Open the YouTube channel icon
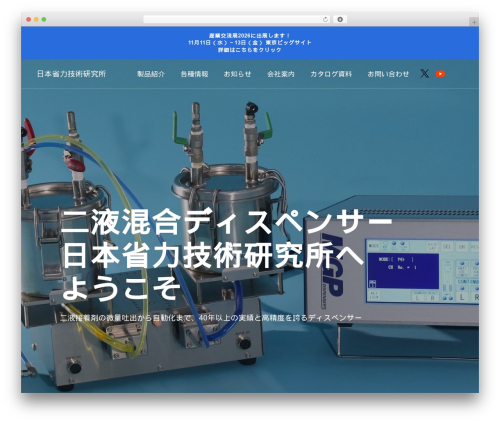The width and height of the screenshot is (500, 423). pyautogui.click(x=440, y=74)
